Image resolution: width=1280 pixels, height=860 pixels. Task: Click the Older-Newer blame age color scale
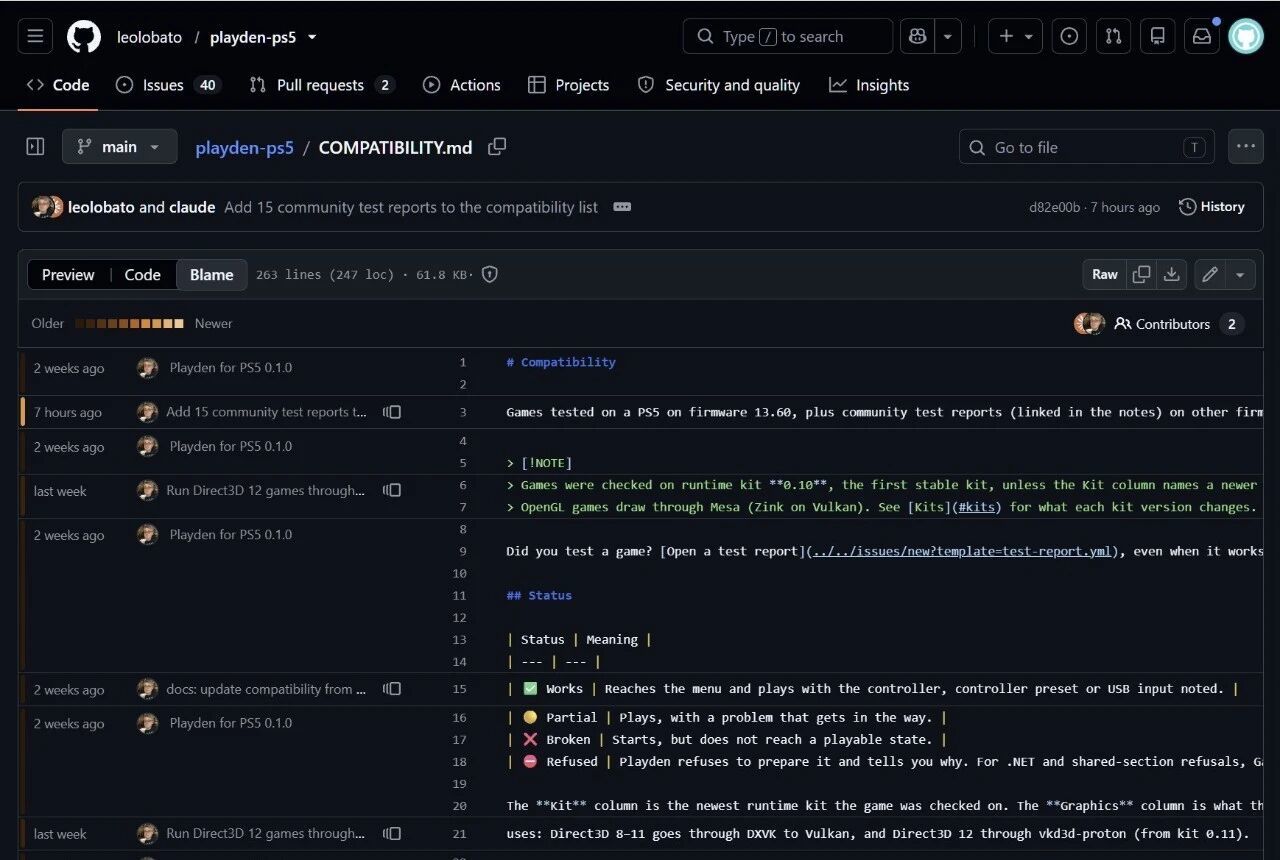[x=130, y=324]
